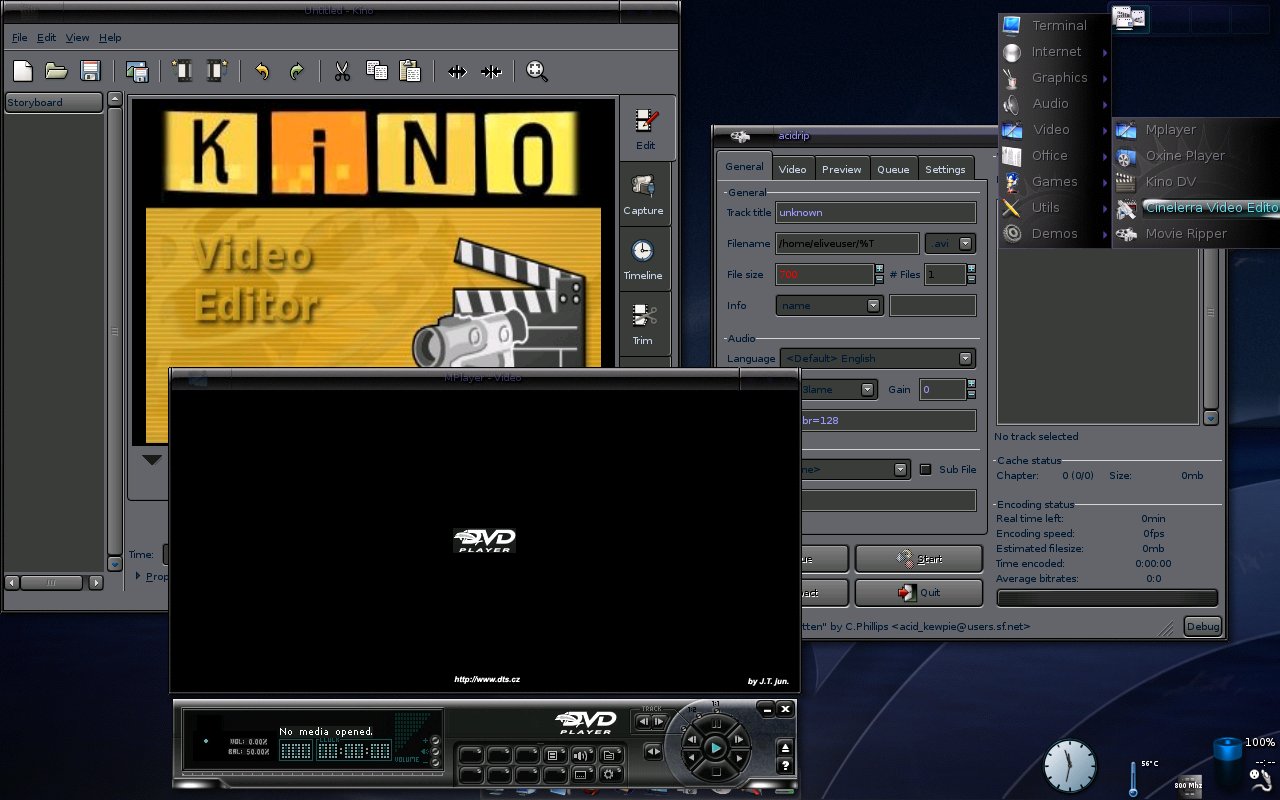1280x800 pixels.
Task: Click the Save floppy icon in Kino toolbar
Action: [90, 71]
